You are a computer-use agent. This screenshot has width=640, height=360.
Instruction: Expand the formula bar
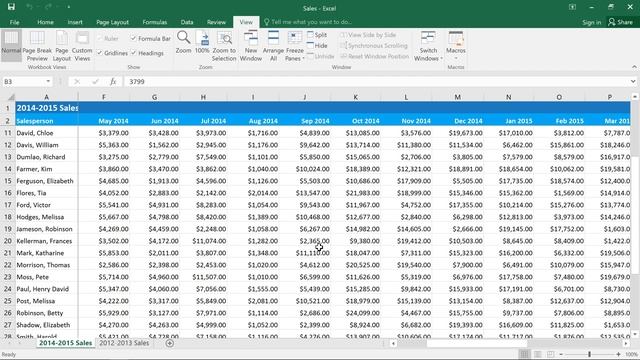633,82
